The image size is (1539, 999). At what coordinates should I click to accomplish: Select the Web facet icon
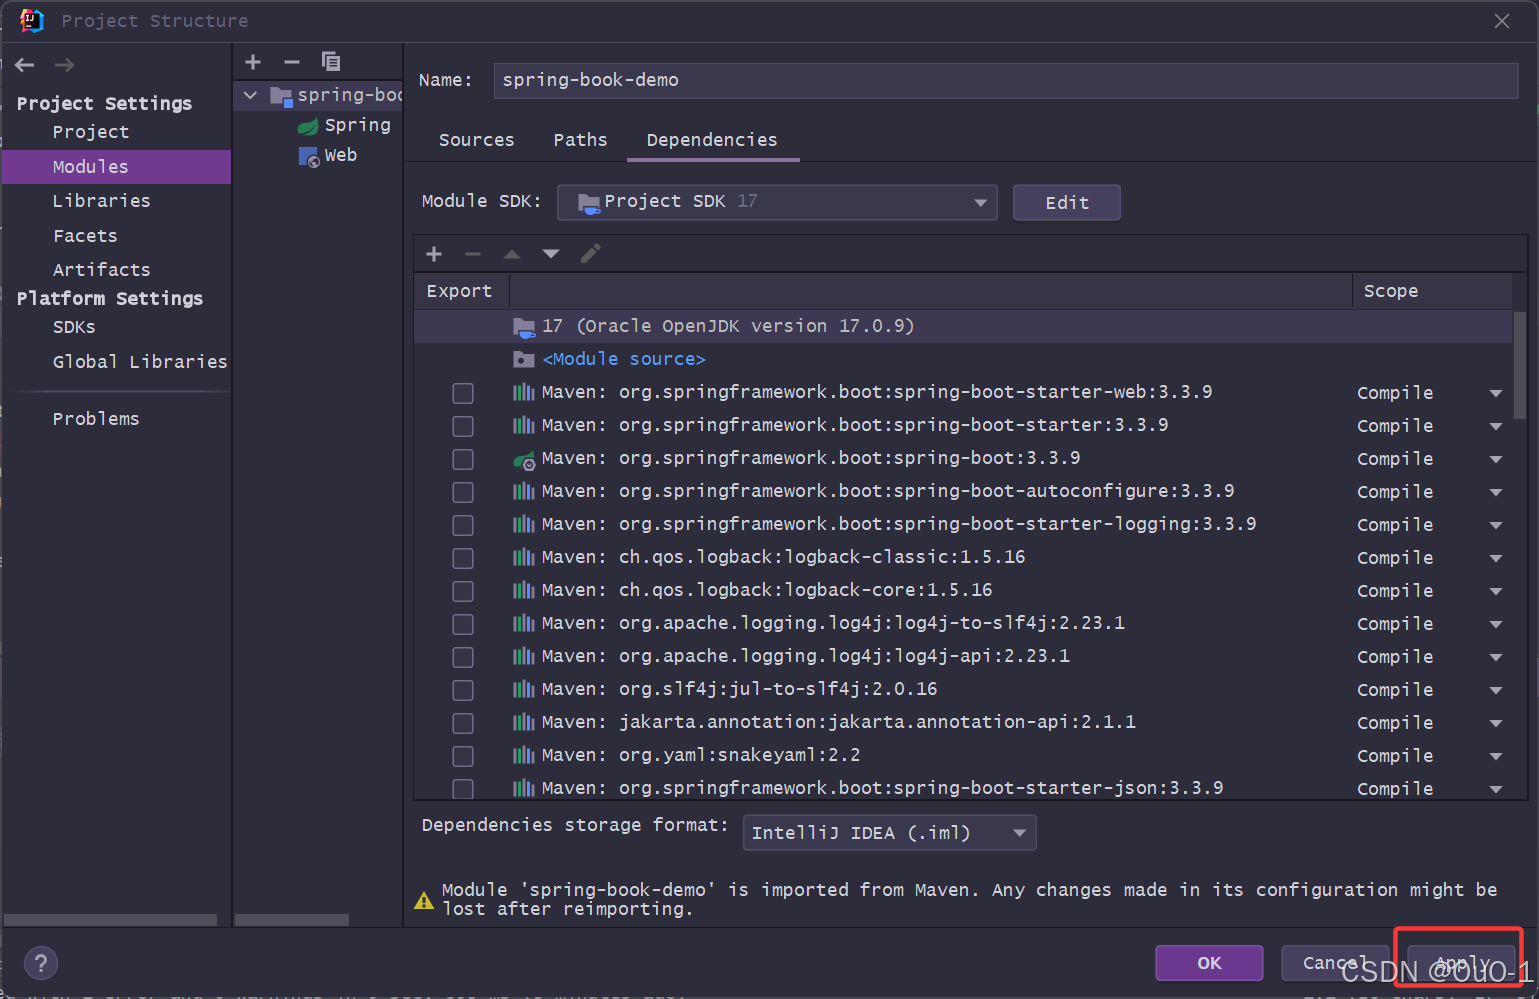click(309, 157)
